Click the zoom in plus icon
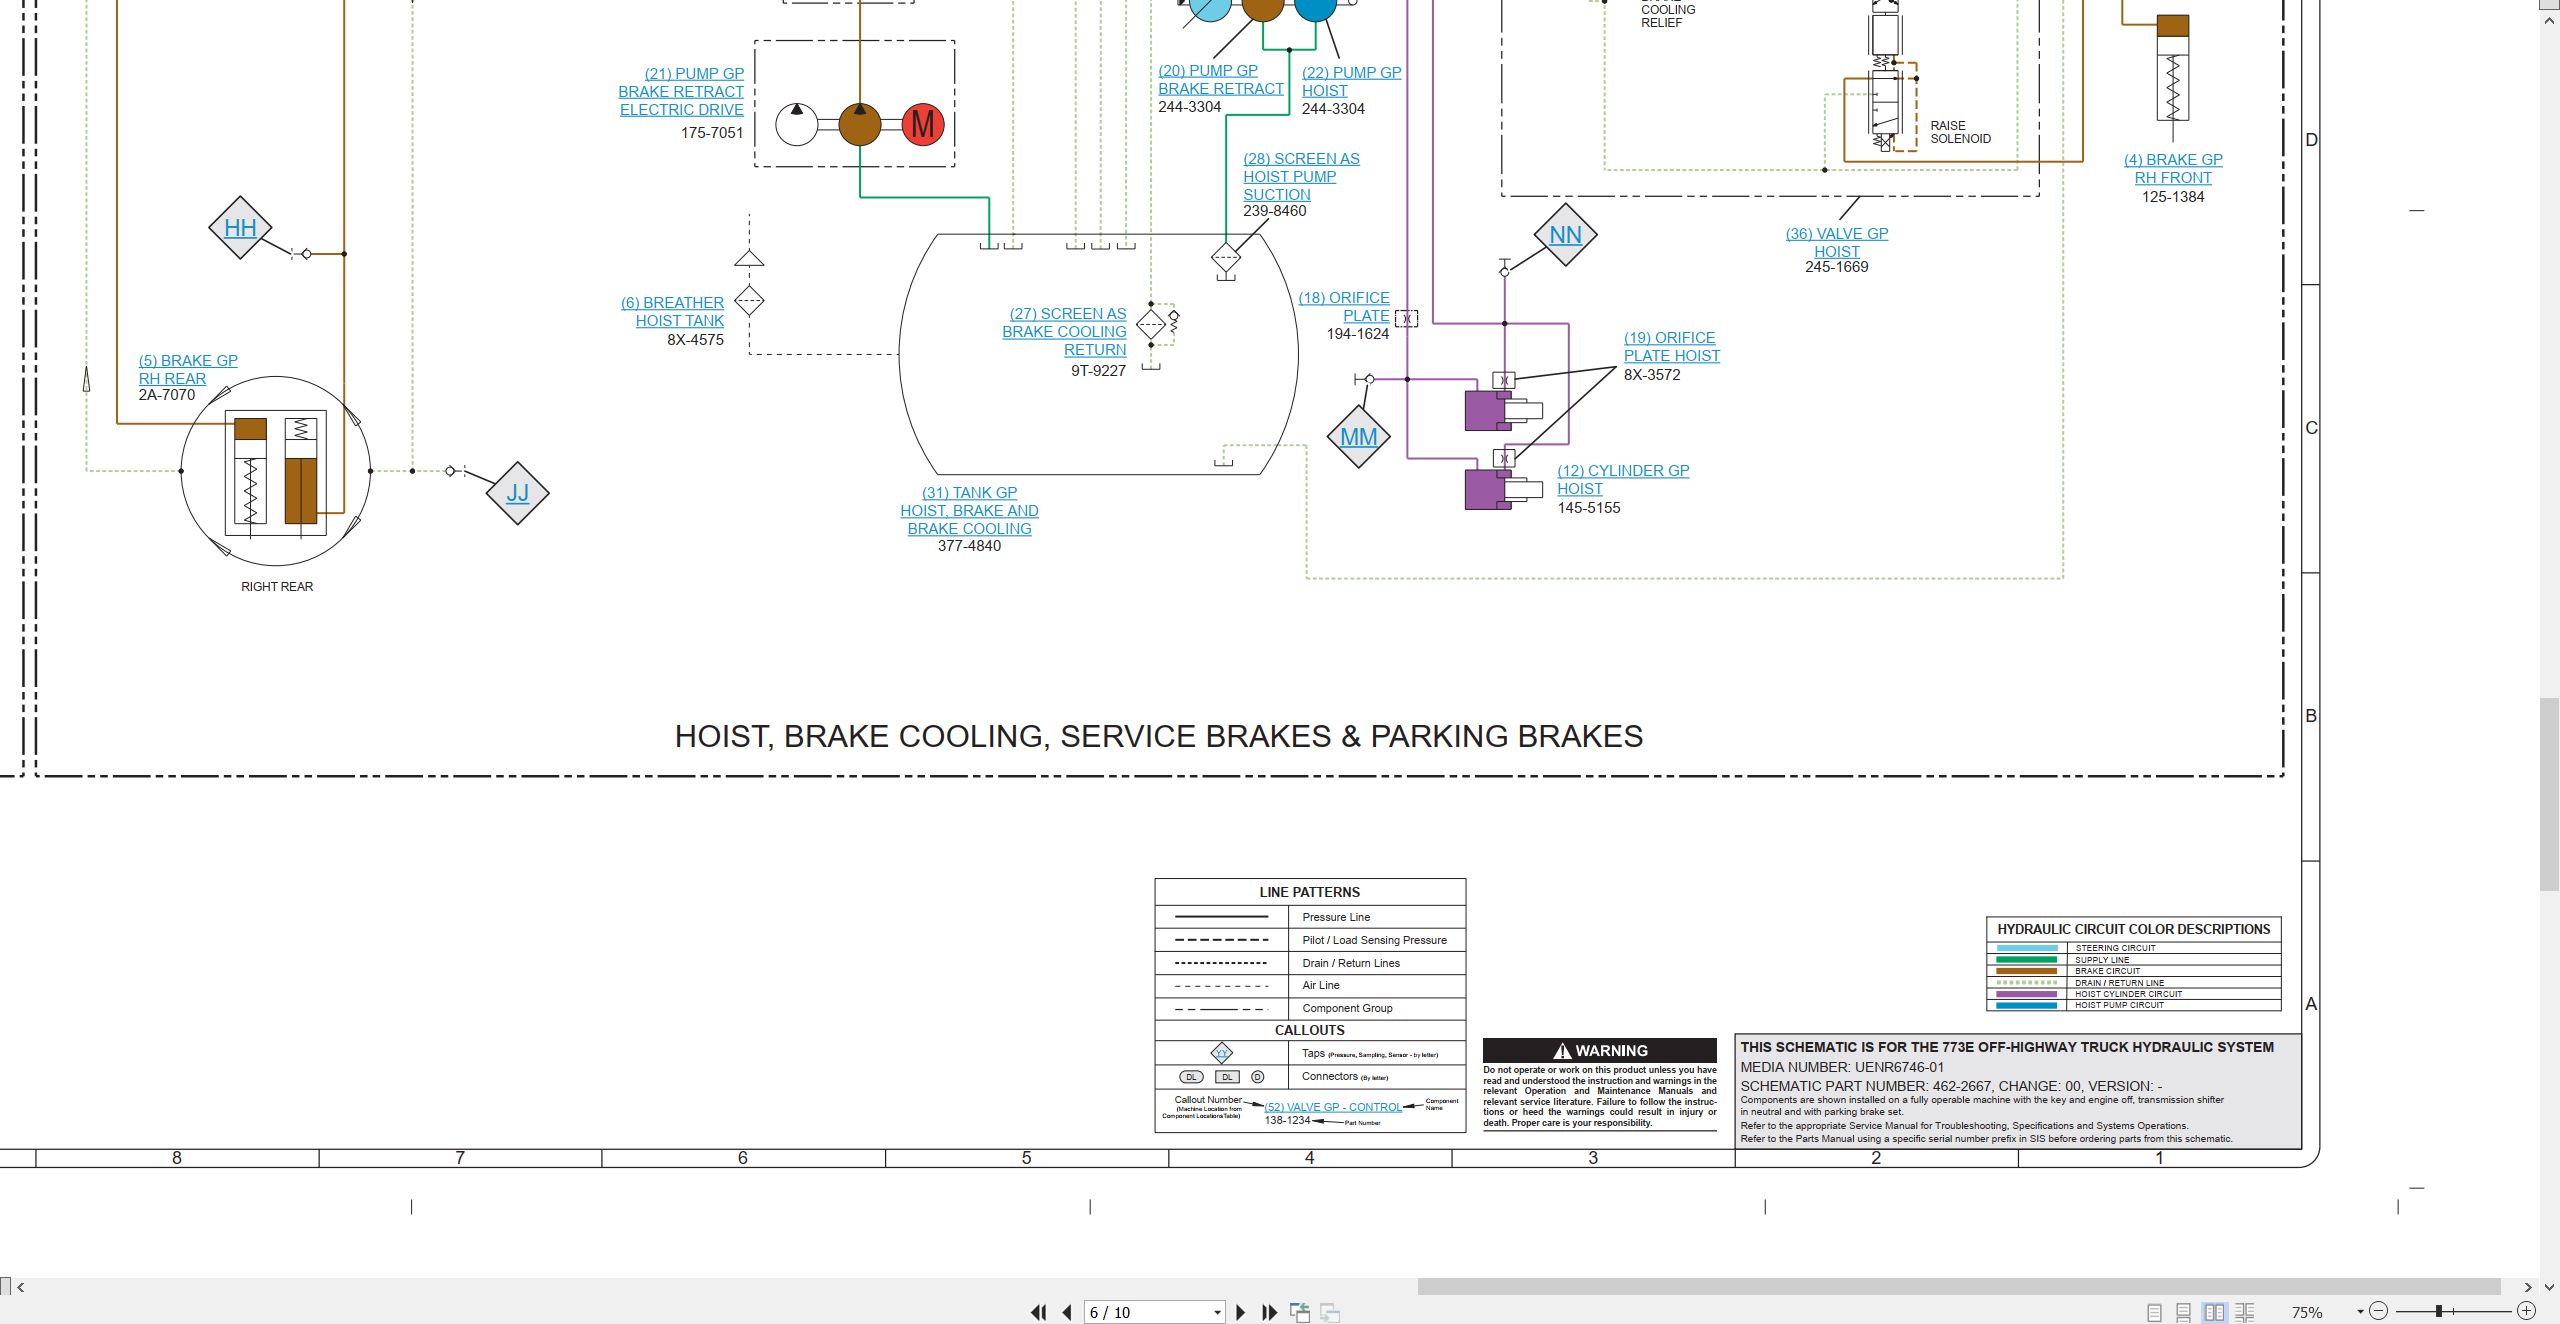Image resolution: width=2560 pixels, height=1324 pixels. tap(2526, 1311)
